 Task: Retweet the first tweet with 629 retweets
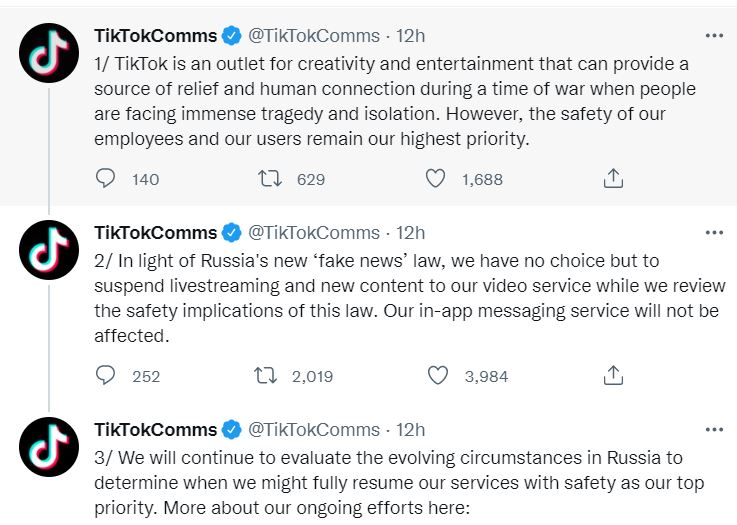pyautogui.click(x=270, y=179)
